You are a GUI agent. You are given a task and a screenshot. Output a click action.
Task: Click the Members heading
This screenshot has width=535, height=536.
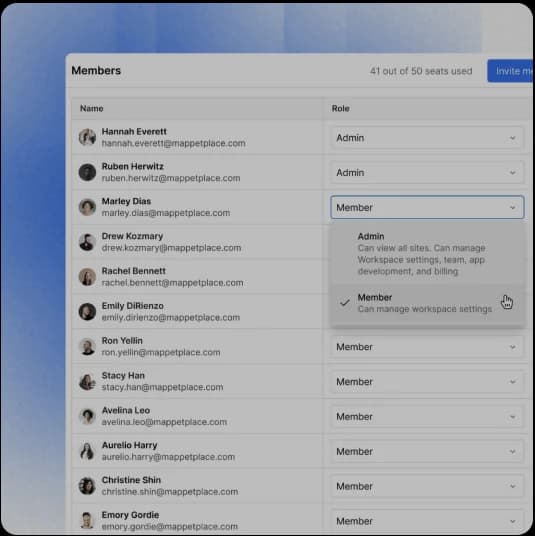click(x=96, y=70)
